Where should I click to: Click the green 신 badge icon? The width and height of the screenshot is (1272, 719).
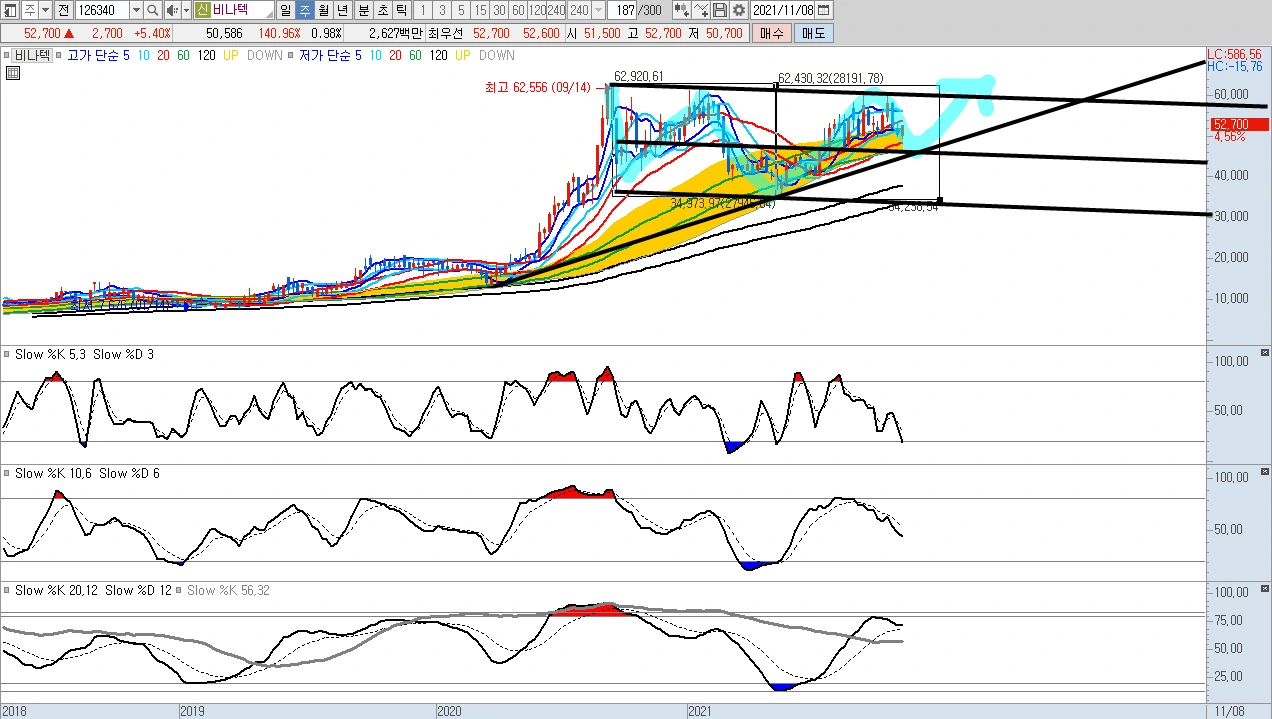202,10
